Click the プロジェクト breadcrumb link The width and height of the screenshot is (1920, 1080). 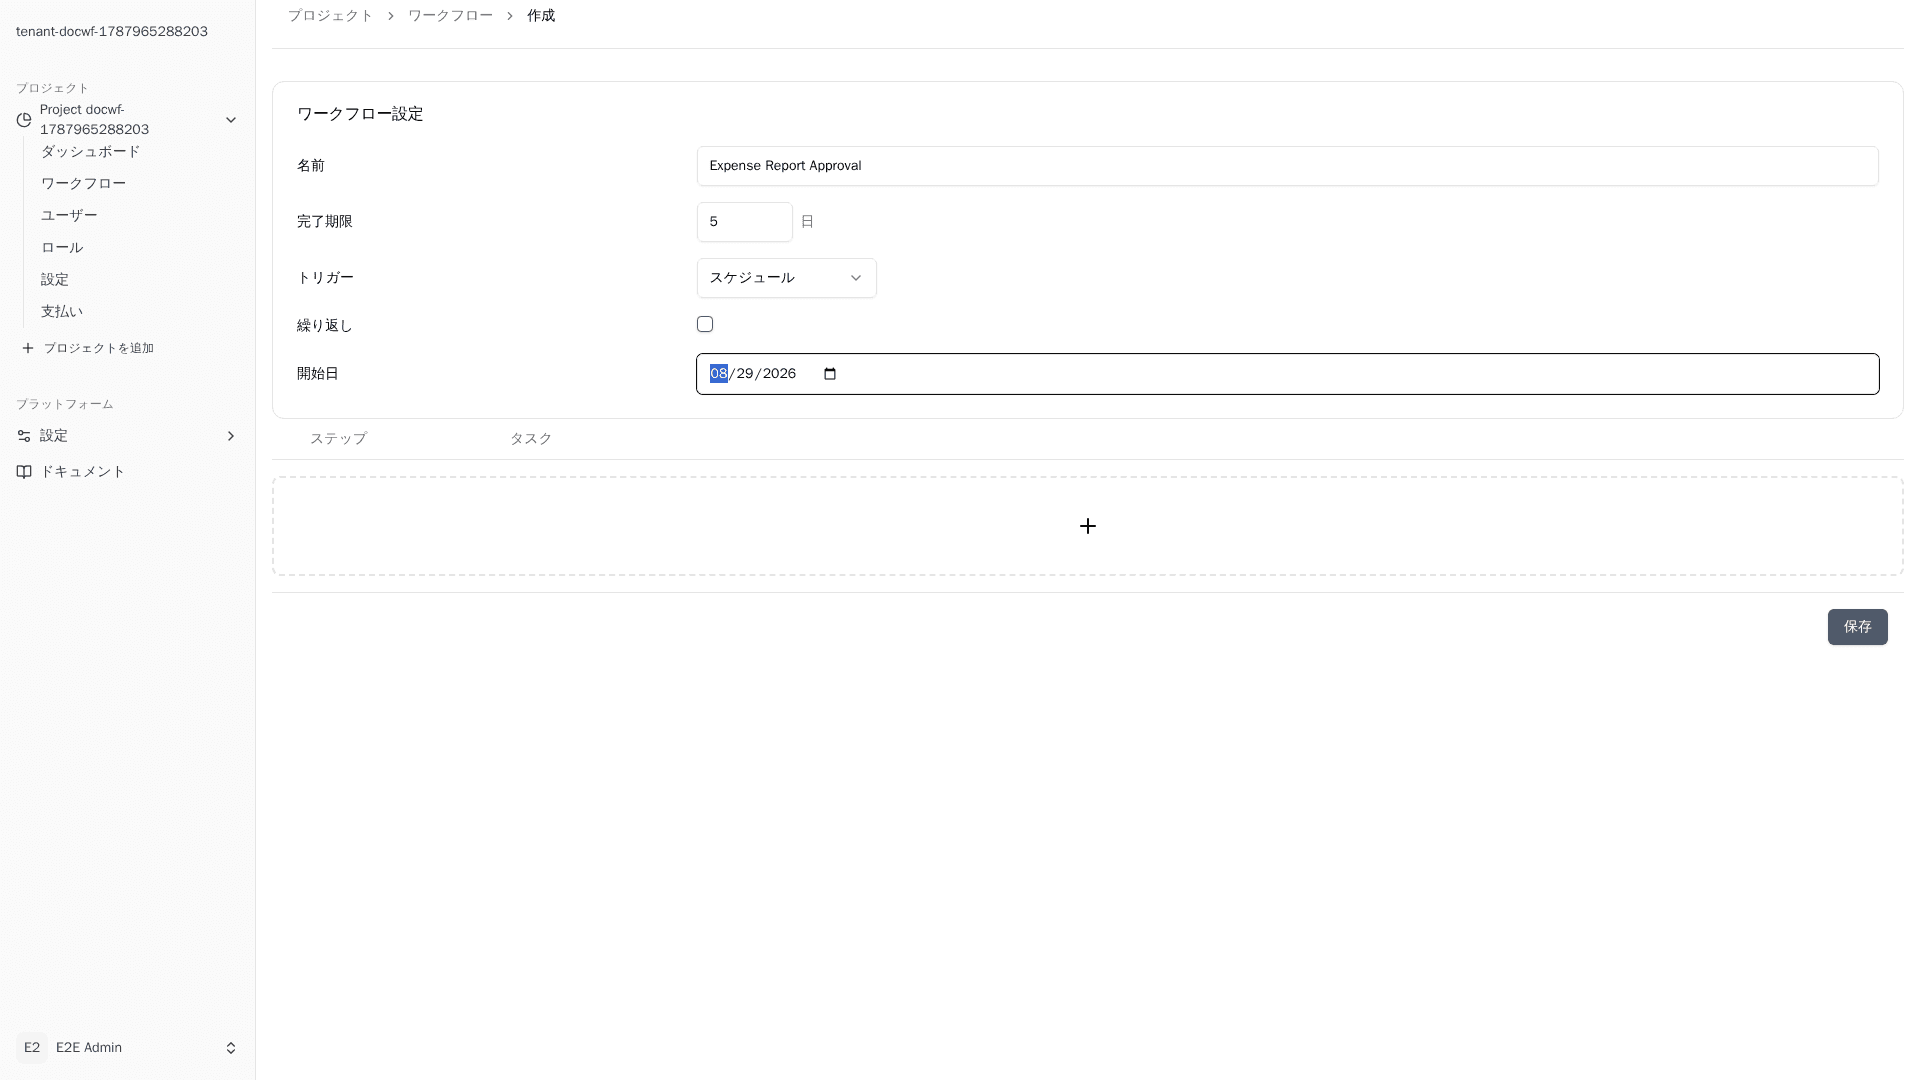pyautogui.click(x=330, y=16)
